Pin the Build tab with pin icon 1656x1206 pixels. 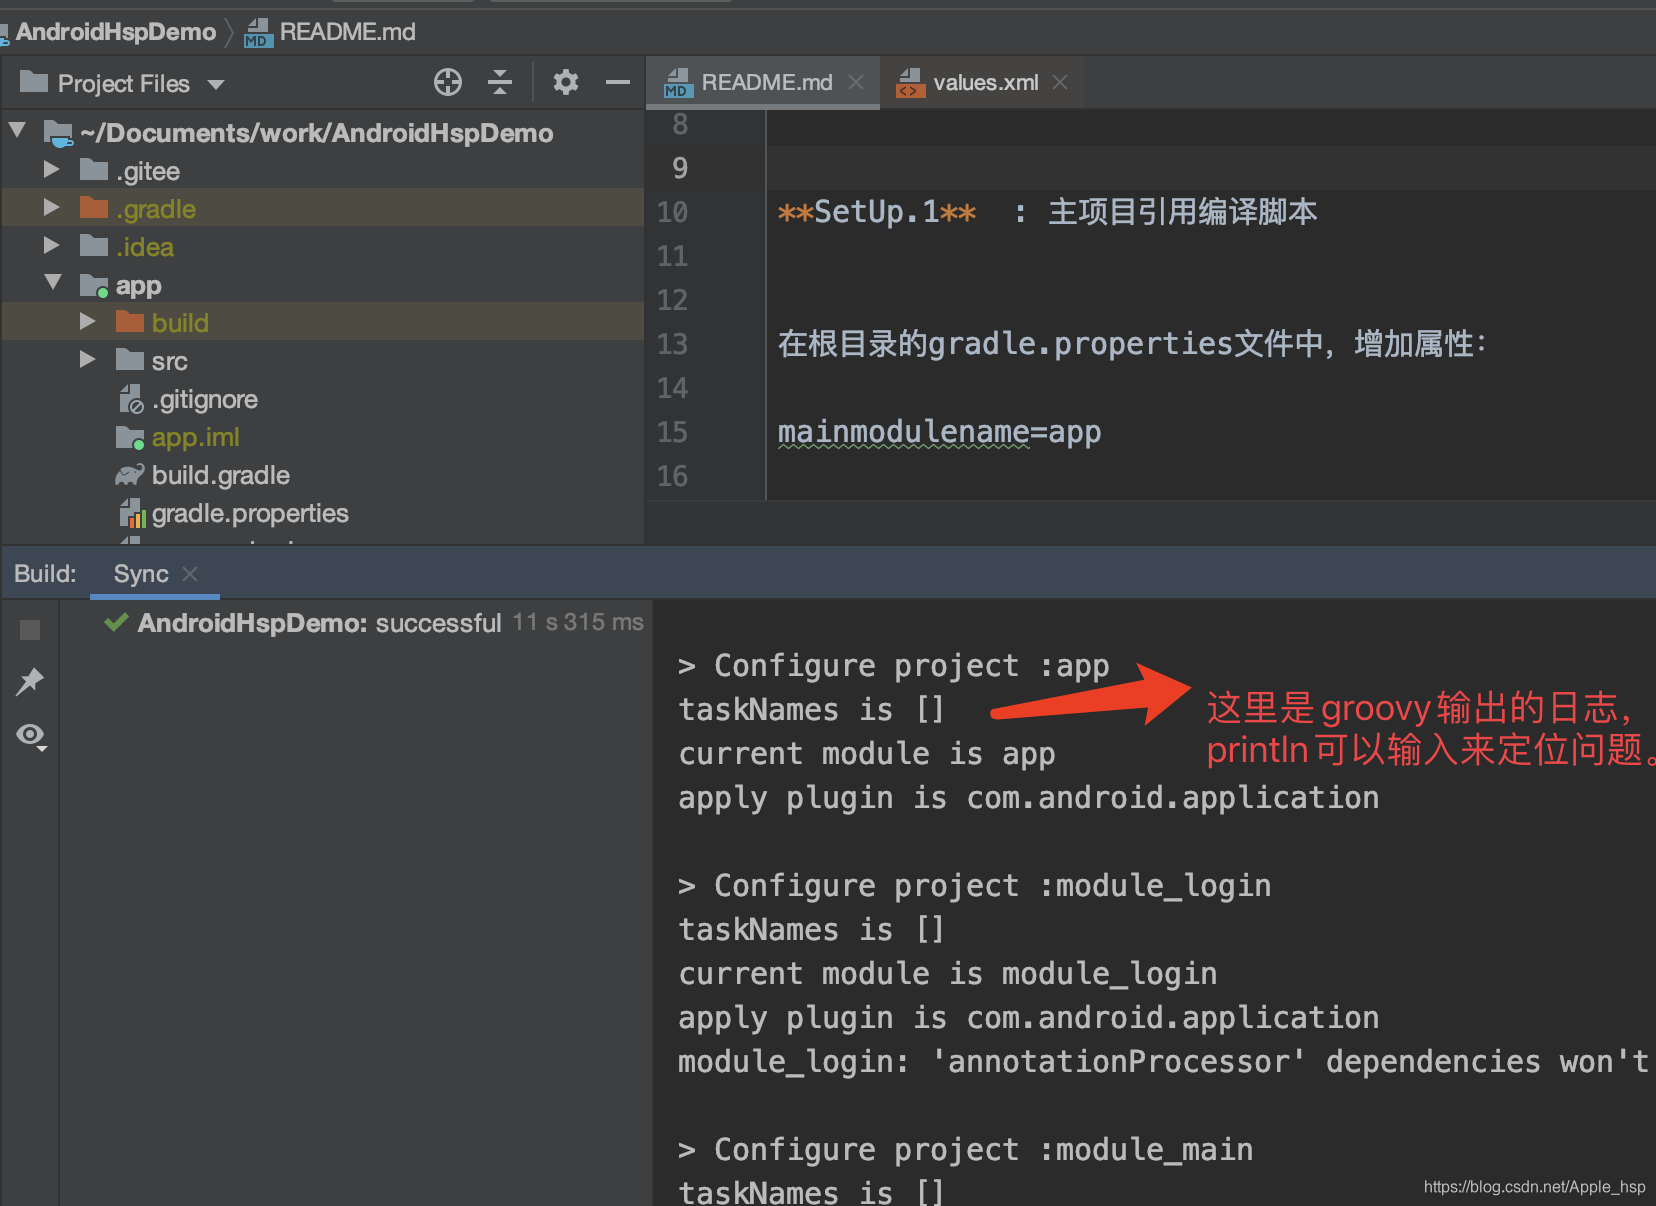point(30,682)
